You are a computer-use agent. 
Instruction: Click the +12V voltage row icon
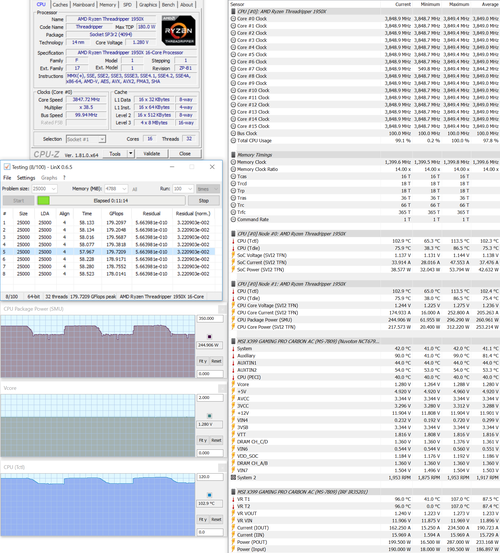coord(233,413)
